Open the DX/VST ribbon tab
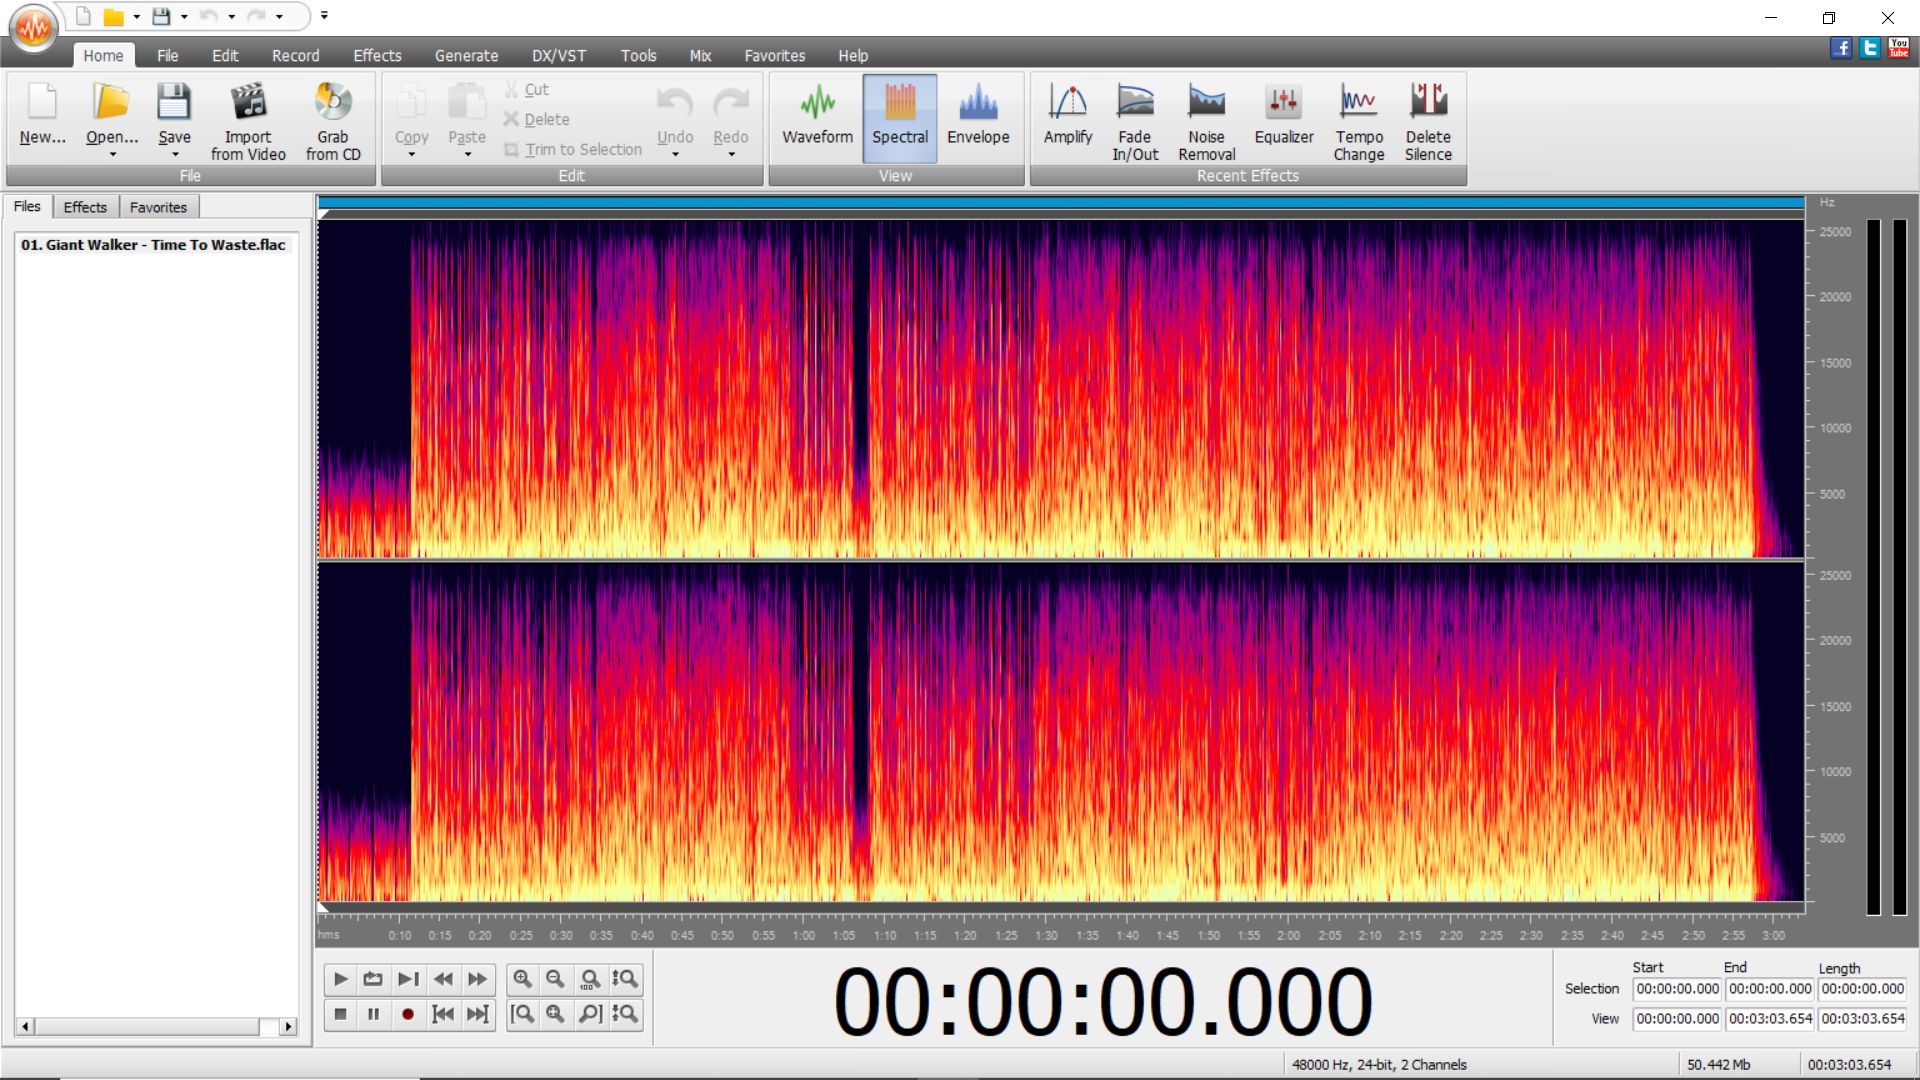Screen dimensions: 1920x1080 (559, 55)
